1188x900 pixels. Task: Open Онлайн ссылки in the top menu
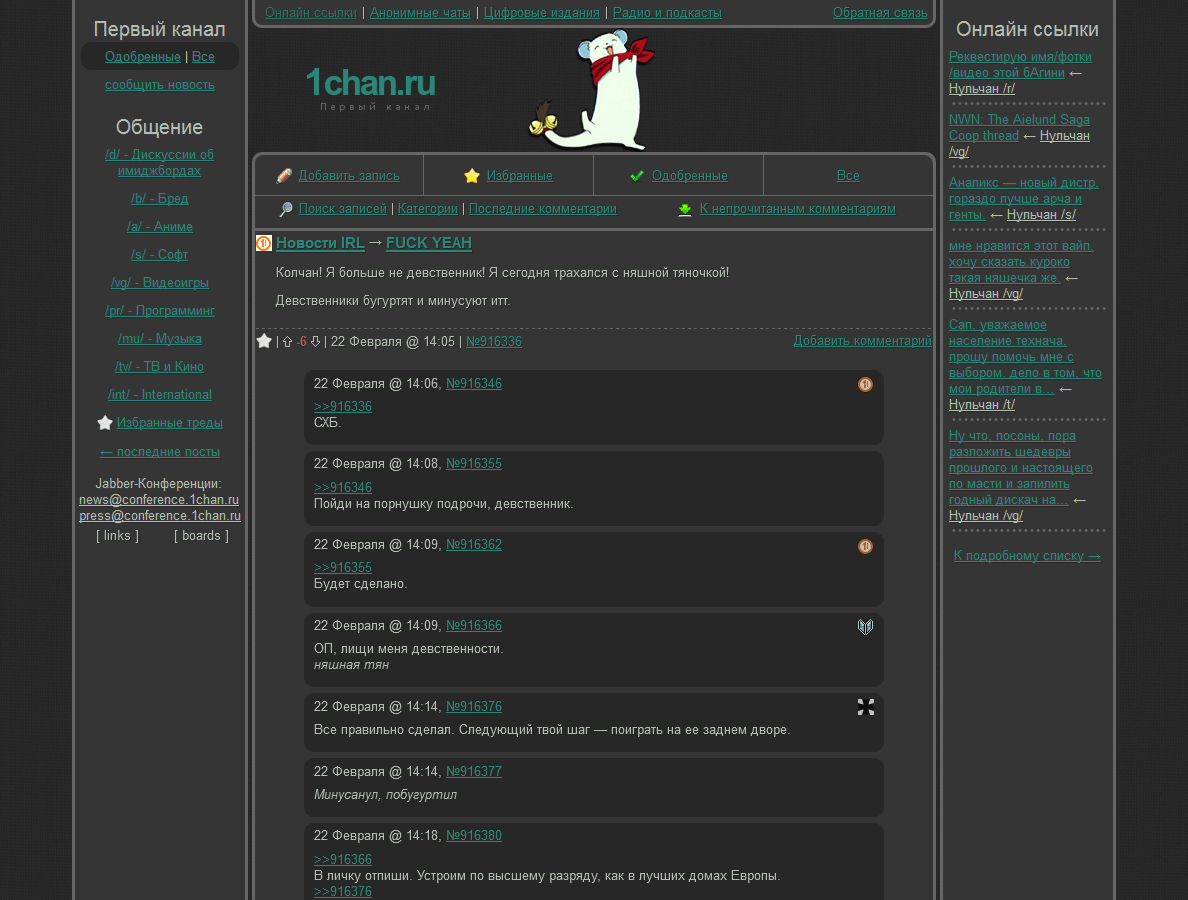[x=311, y=13]
